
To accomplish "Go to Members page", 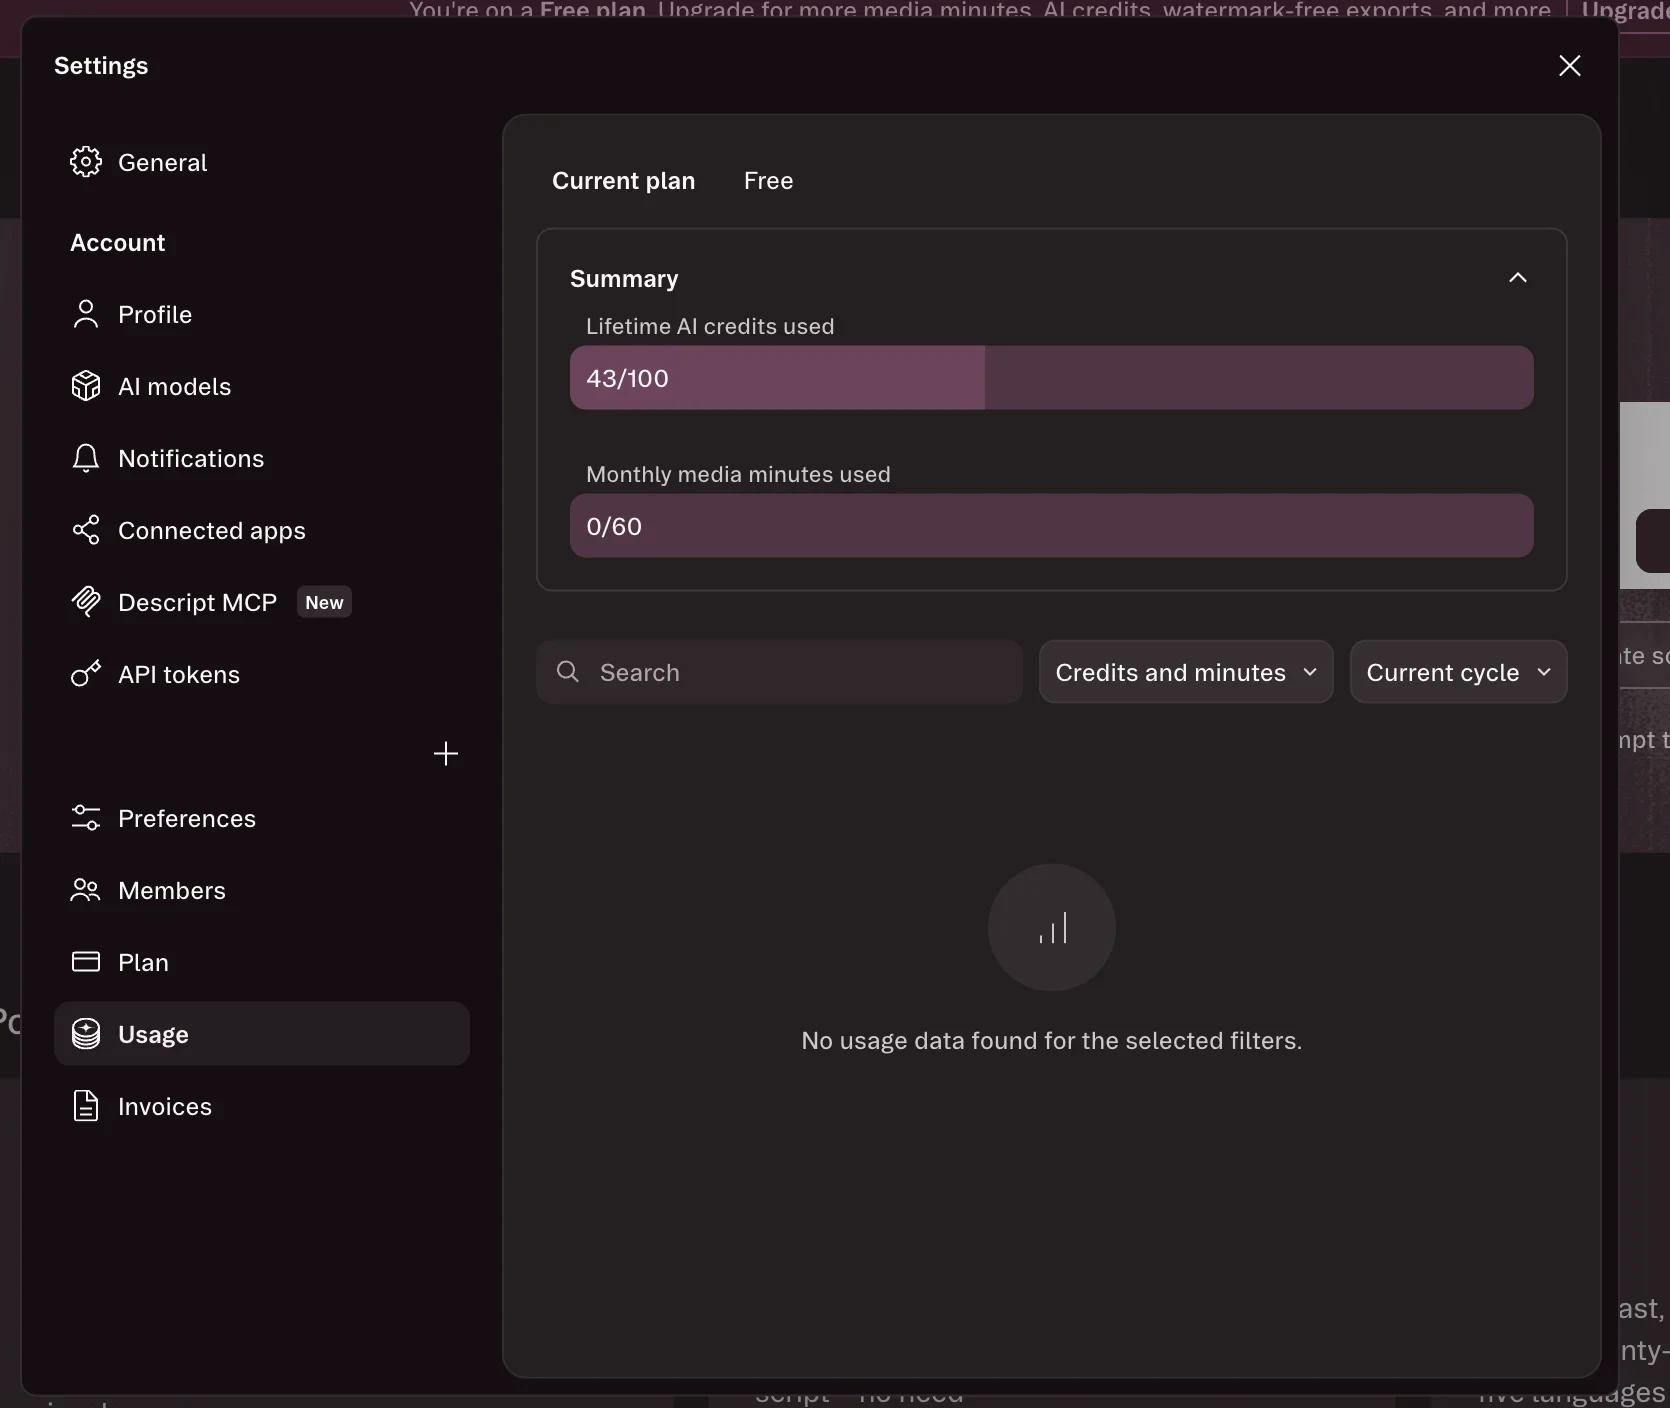I will pyautogui.click(x=262, y=890).
